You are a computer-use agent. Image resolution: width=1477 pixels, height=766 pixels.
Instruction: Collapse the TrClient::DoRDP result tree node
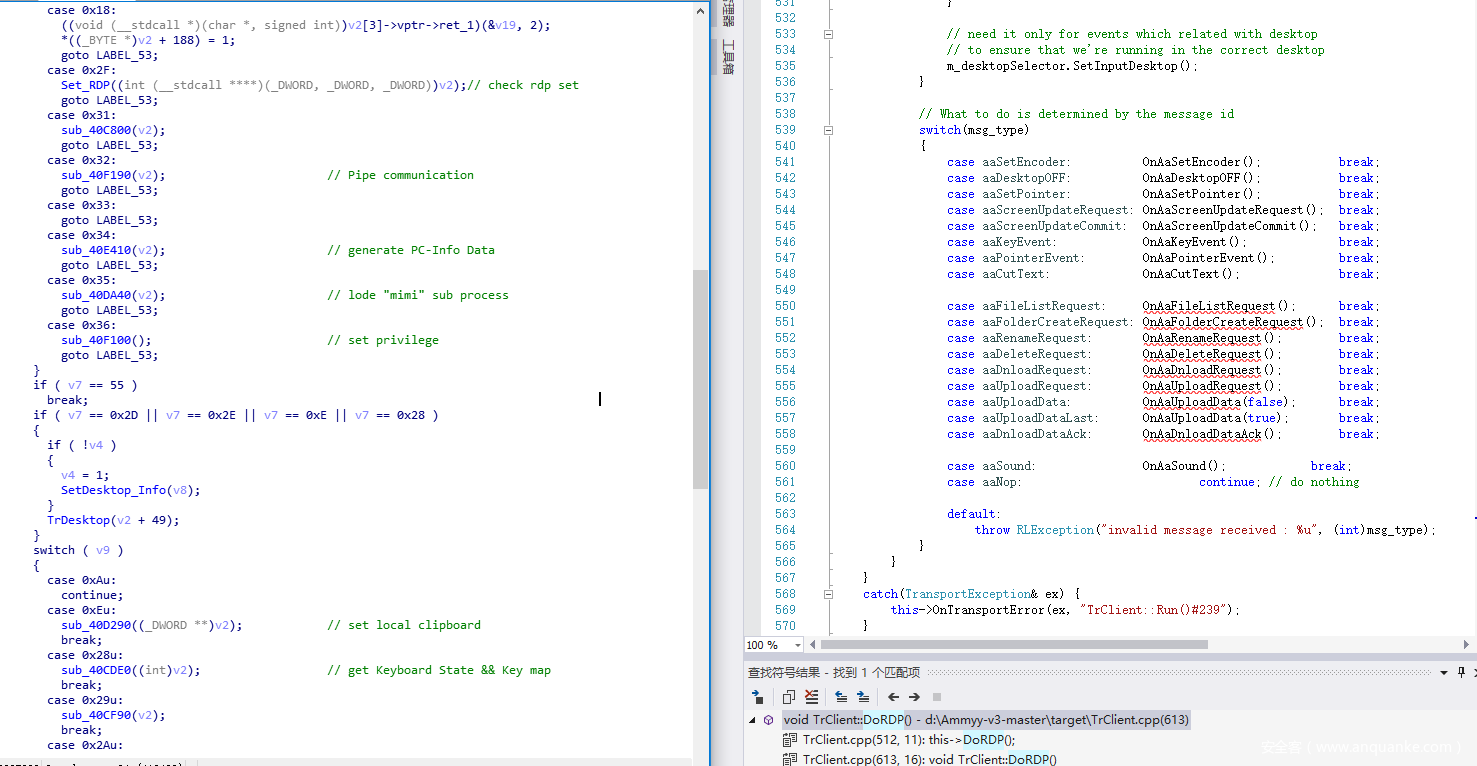pos(752,720)
